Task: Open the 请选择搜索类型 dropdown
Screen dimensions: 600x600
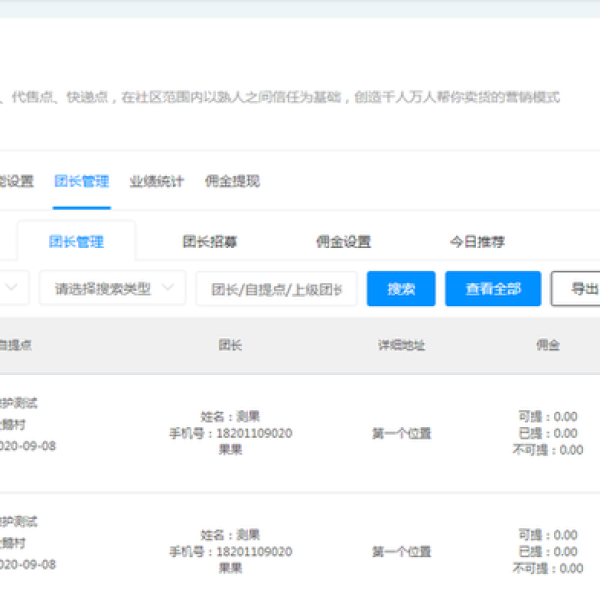Action: pyautogui.click(x=103, y=289)
